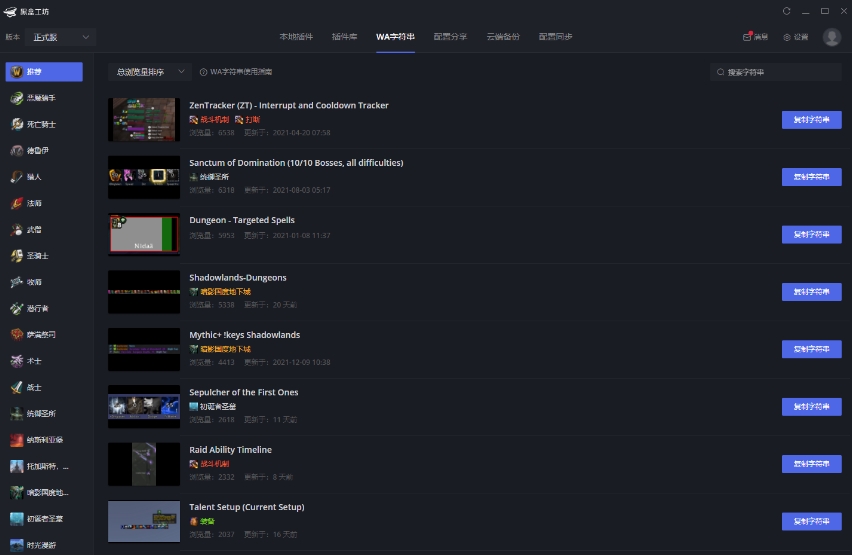The width and height of the screenshot is (852, 558).
Task: Click the 搜索字符串 search field
Action: click(776, 72)
